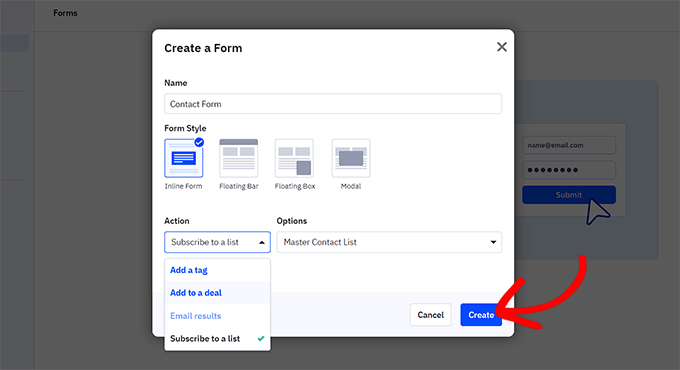Choose Add to a deal action

(x=217, y=293)
